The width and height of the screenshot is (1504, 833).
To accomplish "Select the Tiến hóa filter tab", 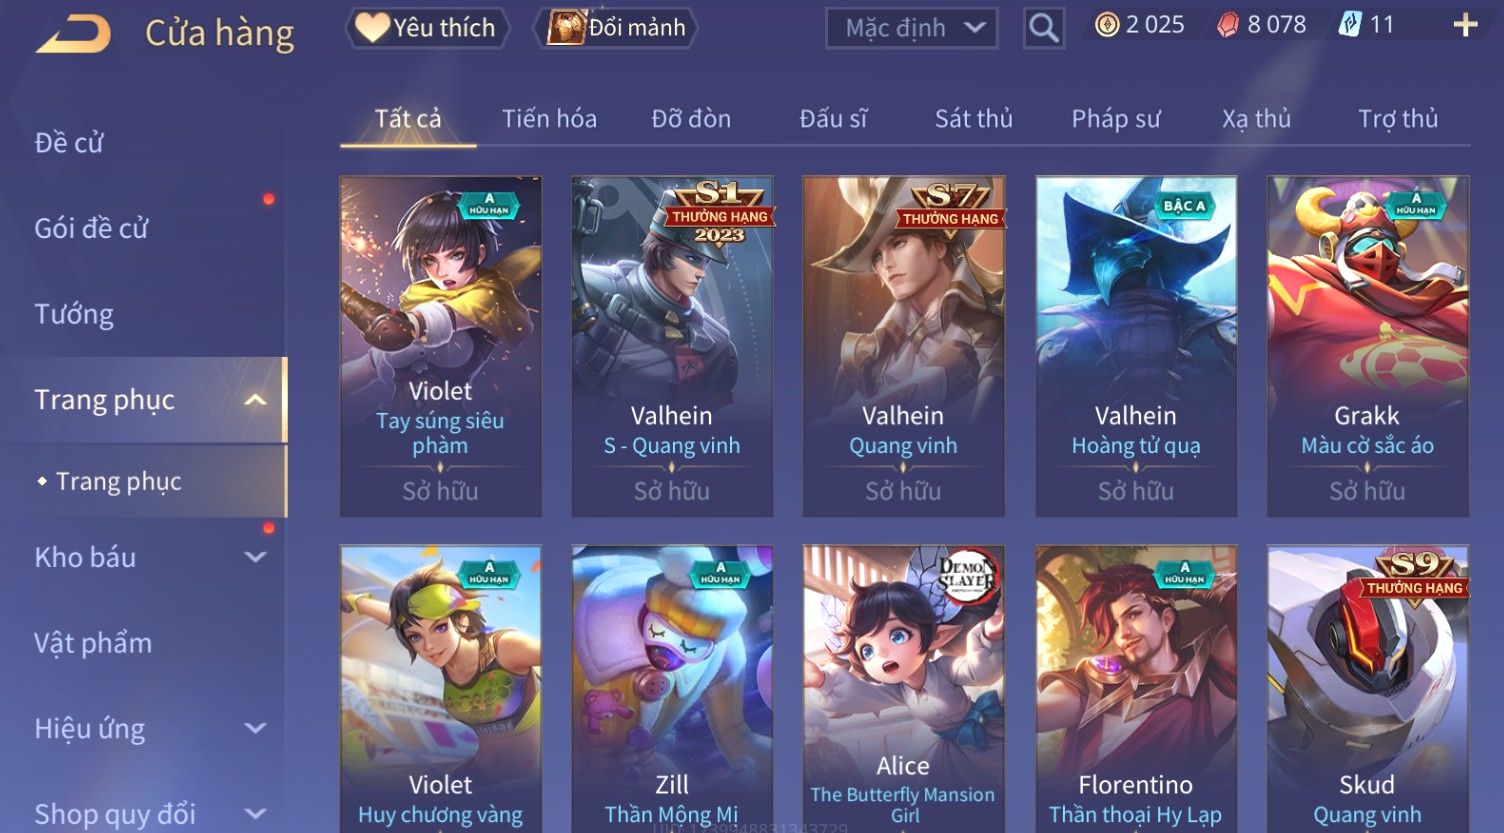I will pos(549,119).
